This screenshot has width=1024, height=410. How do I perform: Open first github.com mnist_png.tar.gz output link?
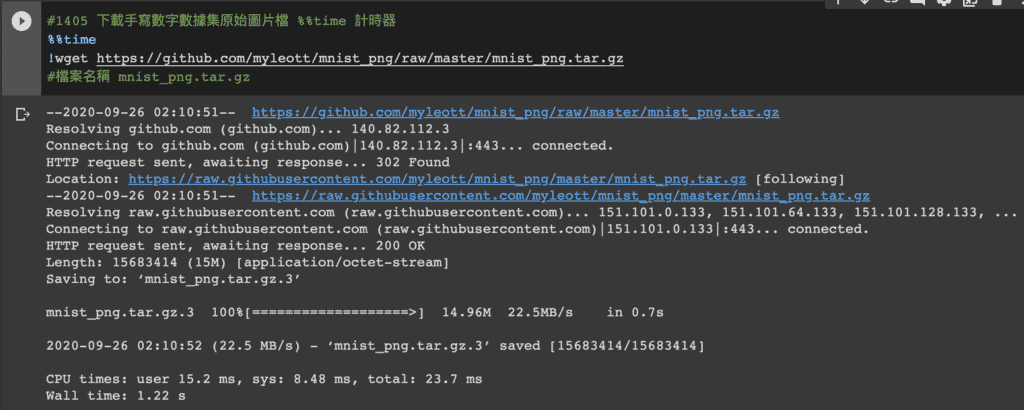click(515, 112)
